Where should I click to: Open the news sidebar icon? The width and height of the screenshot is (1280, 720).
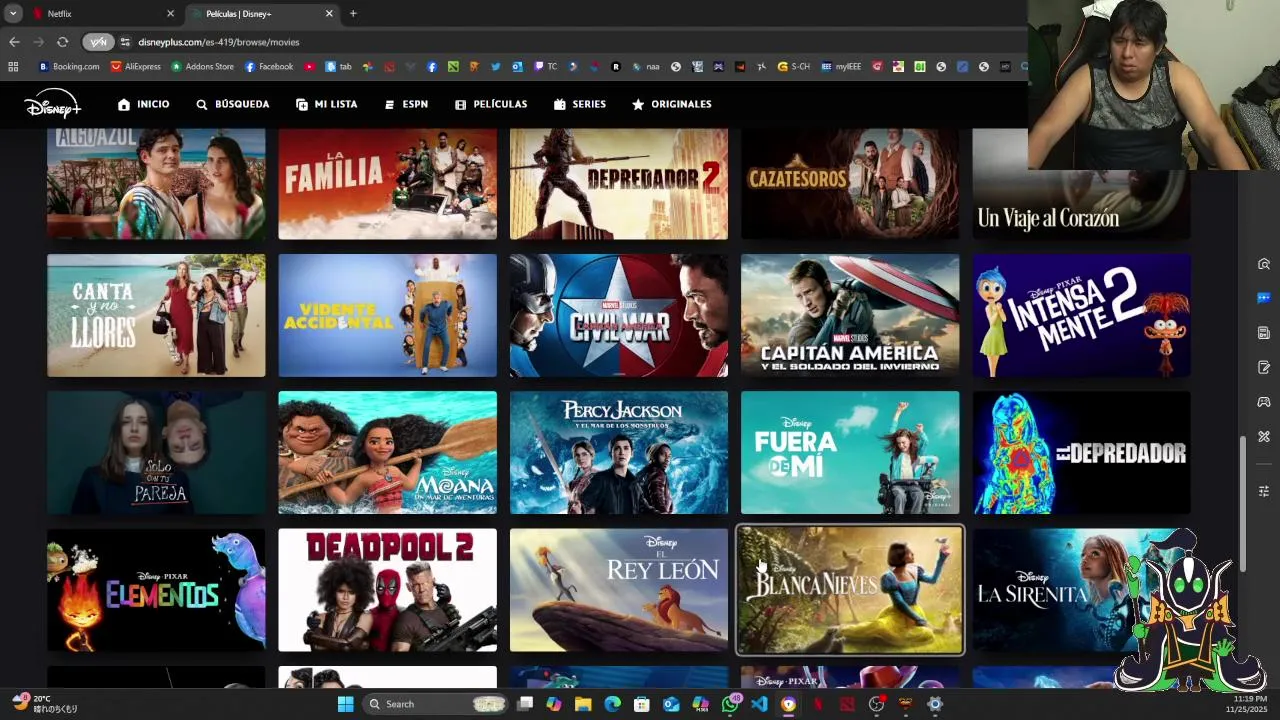(x=1264, y=333)
